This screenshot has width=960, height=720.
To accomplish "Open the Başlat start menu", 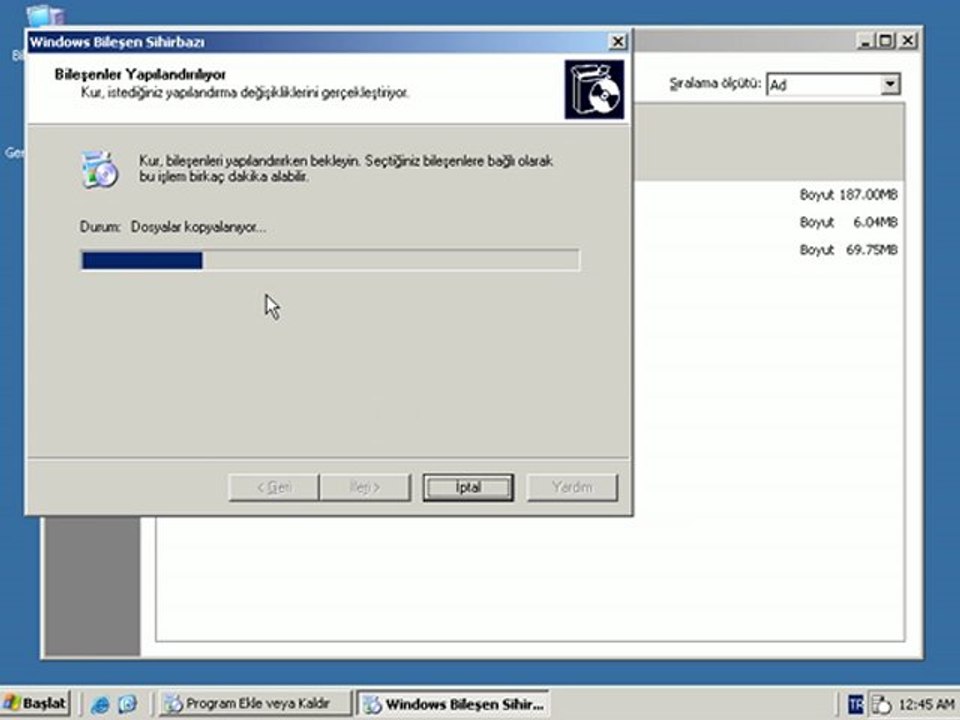I will (36, 703).
